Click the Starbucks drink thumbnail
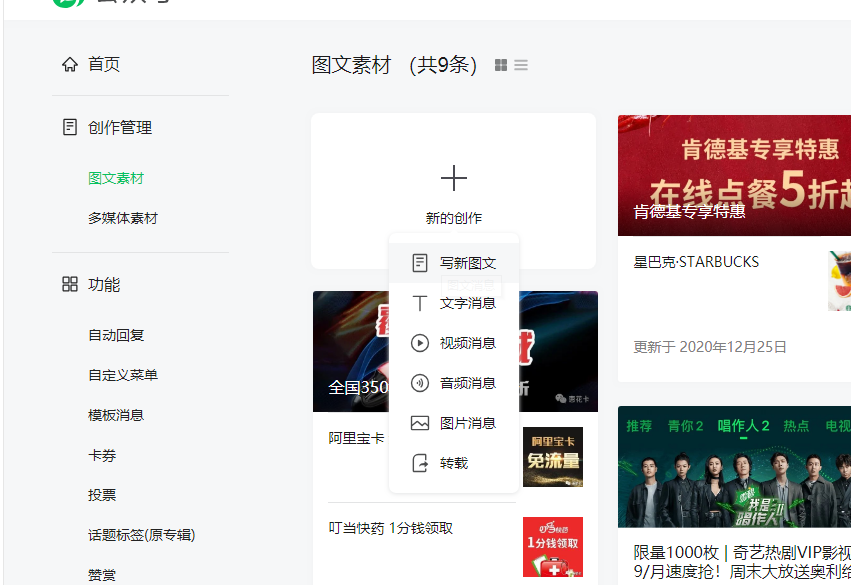This screenshot has width=851, height=585. tap(840, 281)
